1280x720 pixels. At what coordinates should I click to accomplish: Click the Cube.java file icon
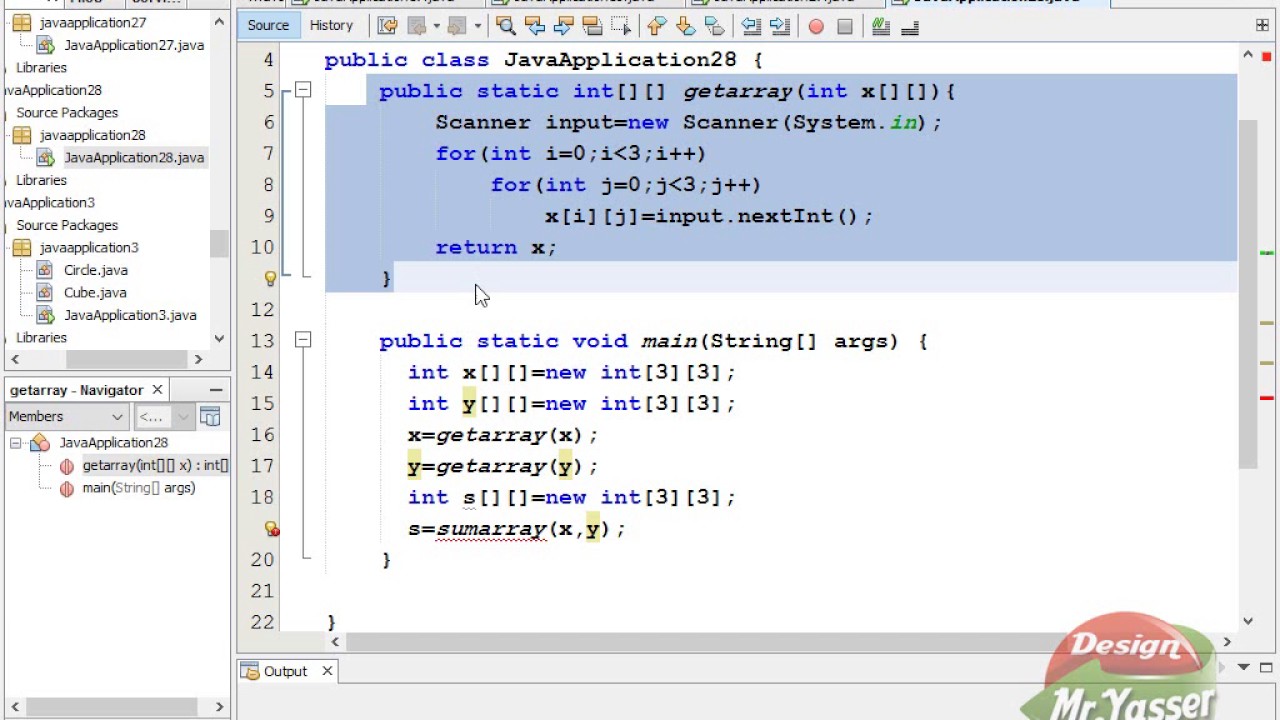[x=44, y=292]
